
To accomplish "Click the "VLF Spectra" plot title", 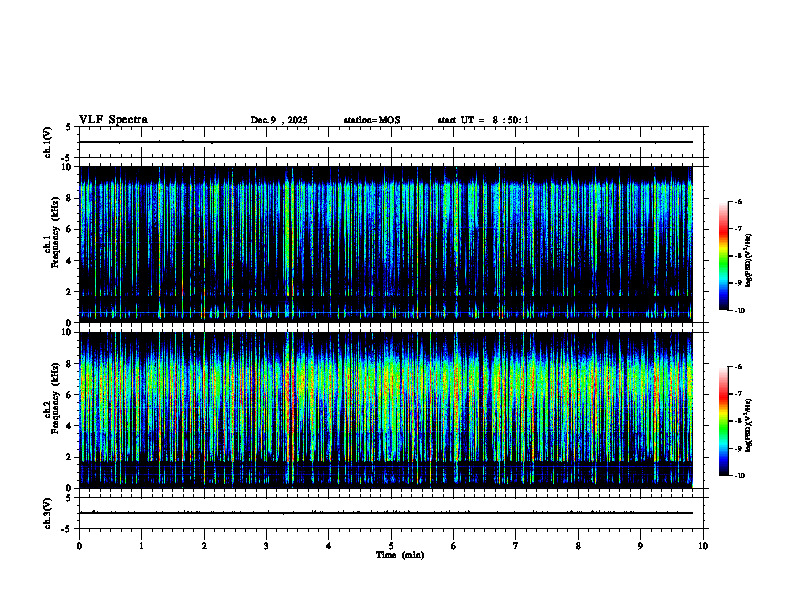I will point(113,120).
